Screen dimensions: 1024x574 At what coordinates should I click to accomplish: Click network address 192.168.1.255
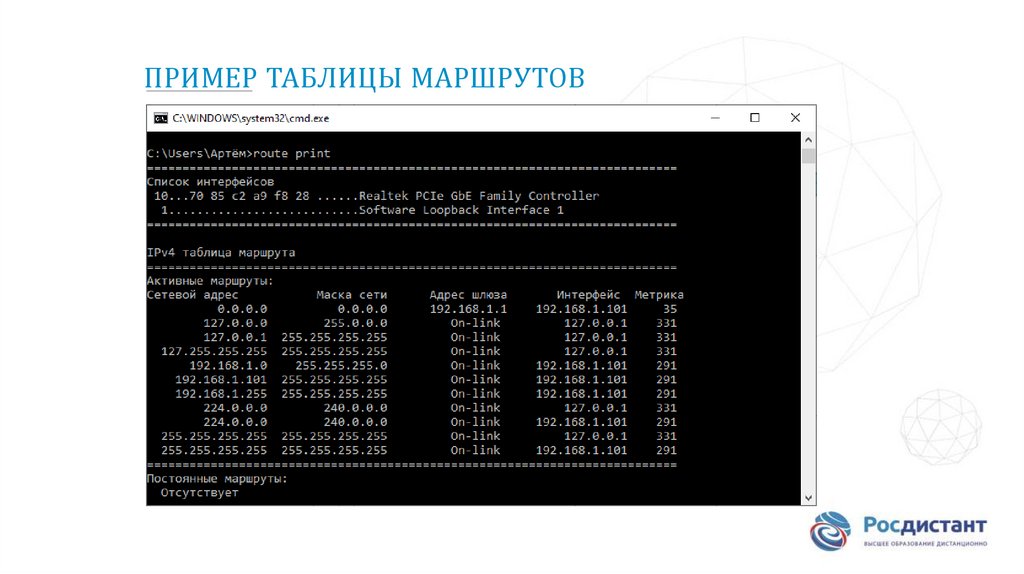221,394
